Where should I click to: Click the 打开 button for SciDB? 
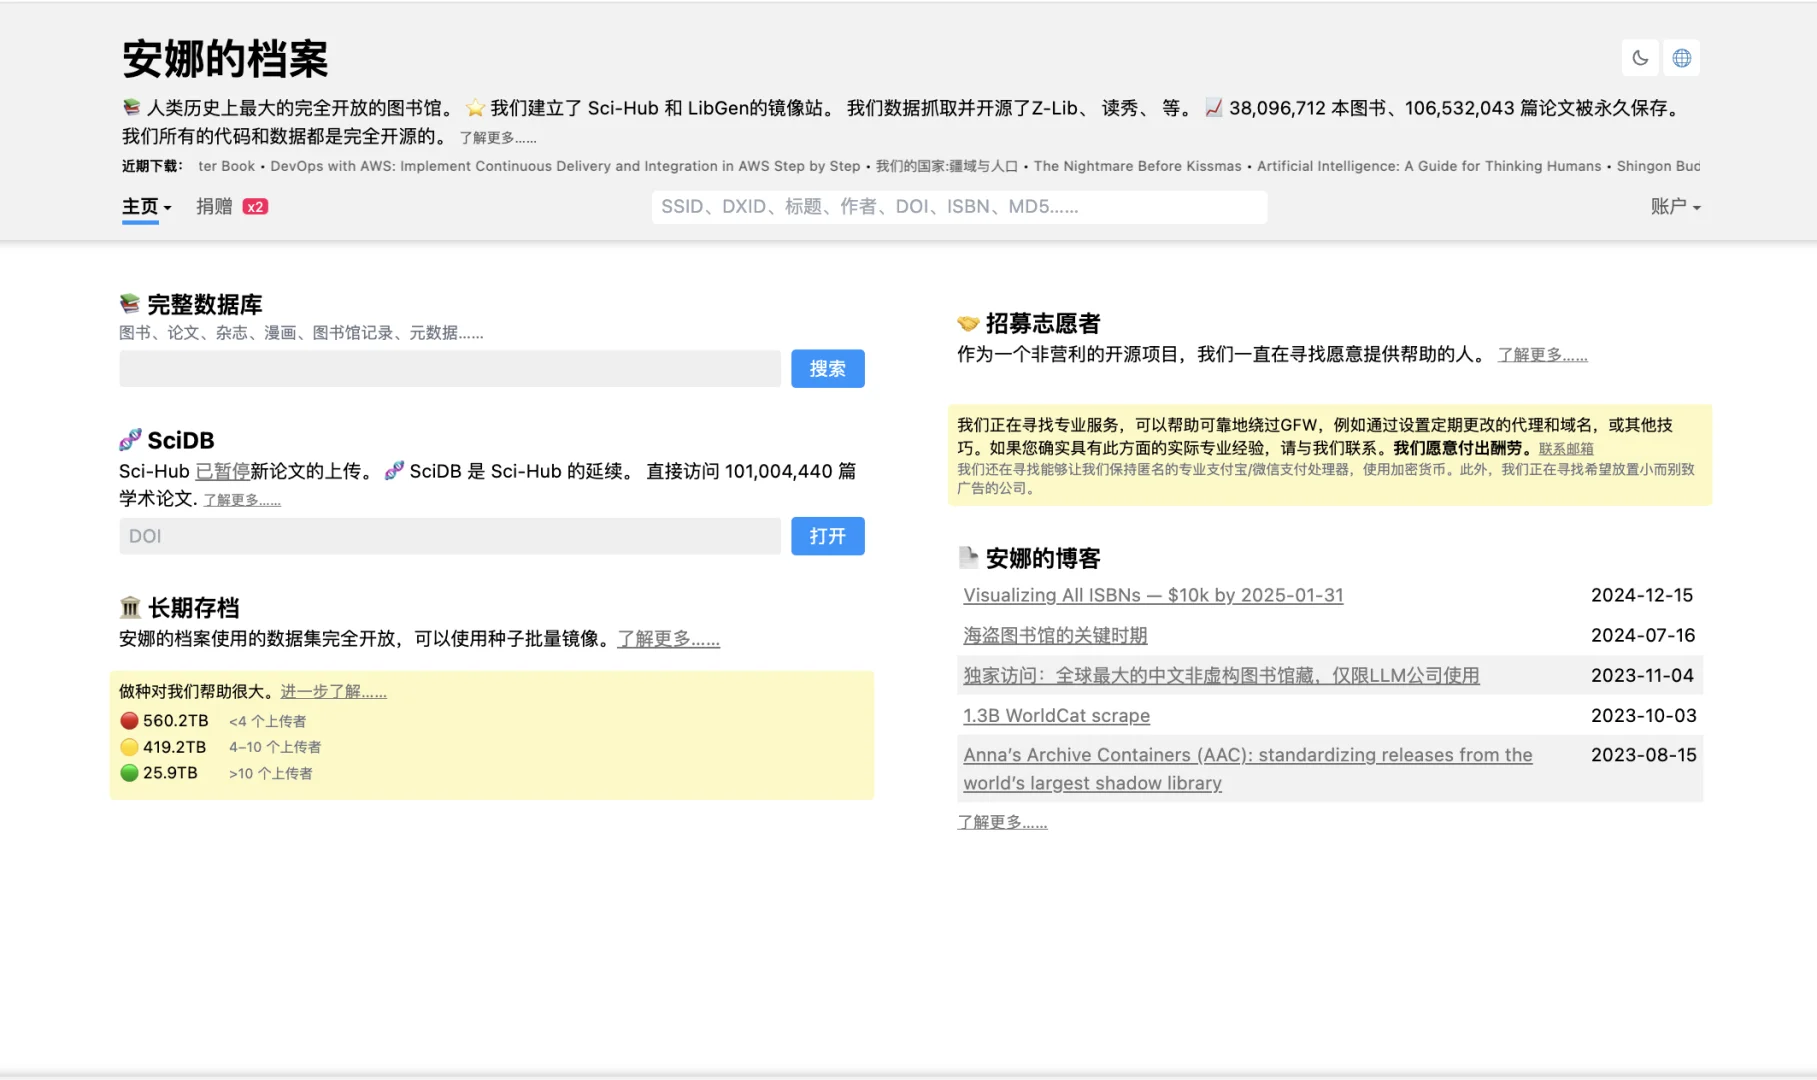click(828, 536)
